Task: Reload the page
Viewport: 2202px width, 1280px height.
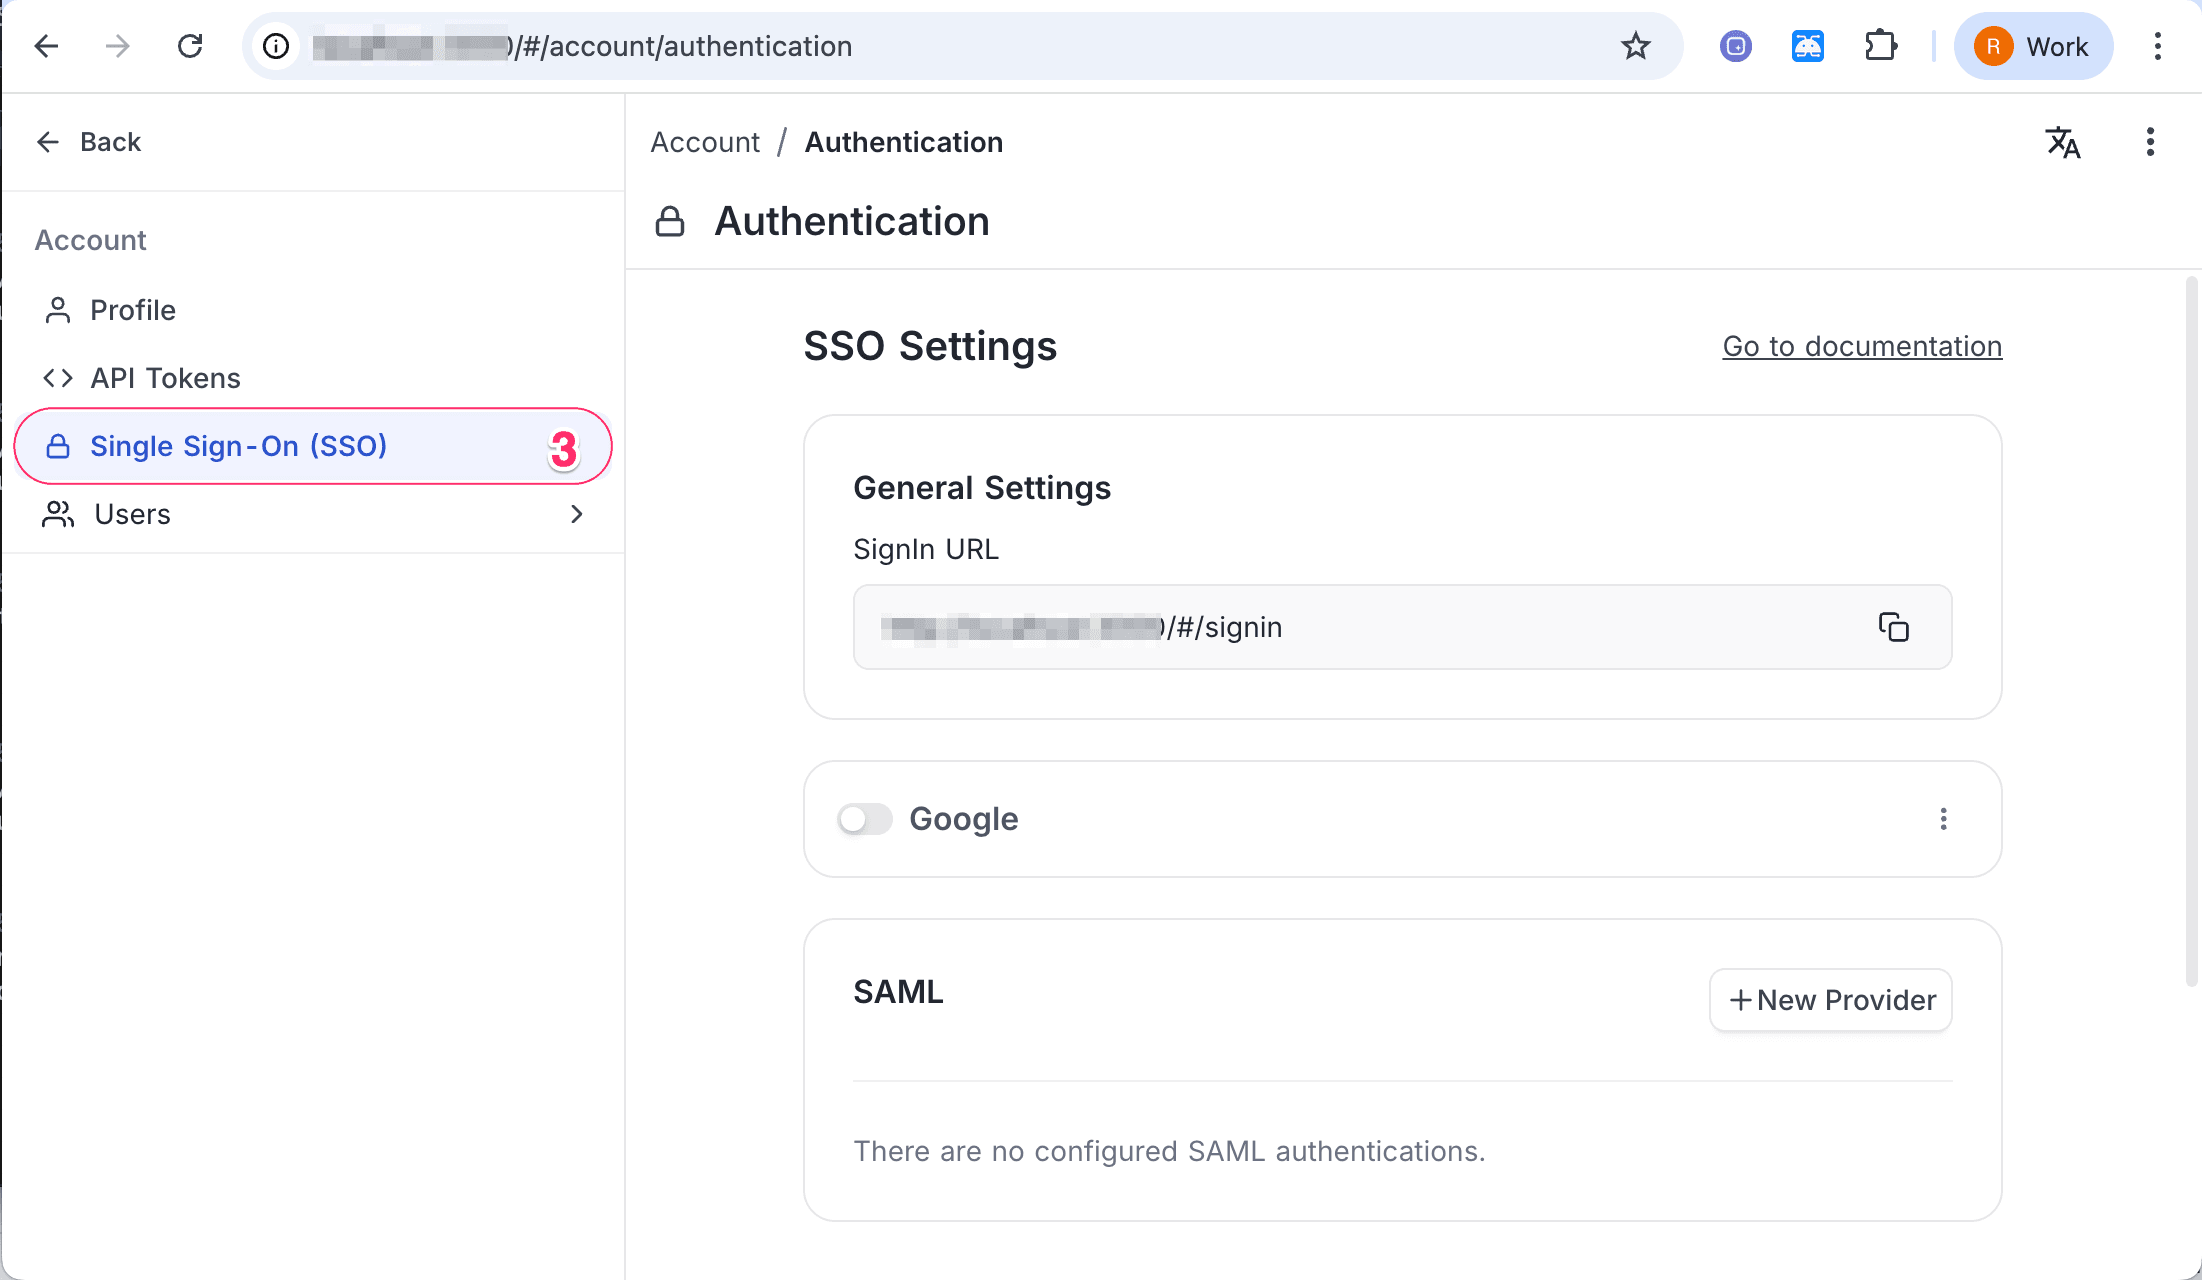Action: click(191, 46)
